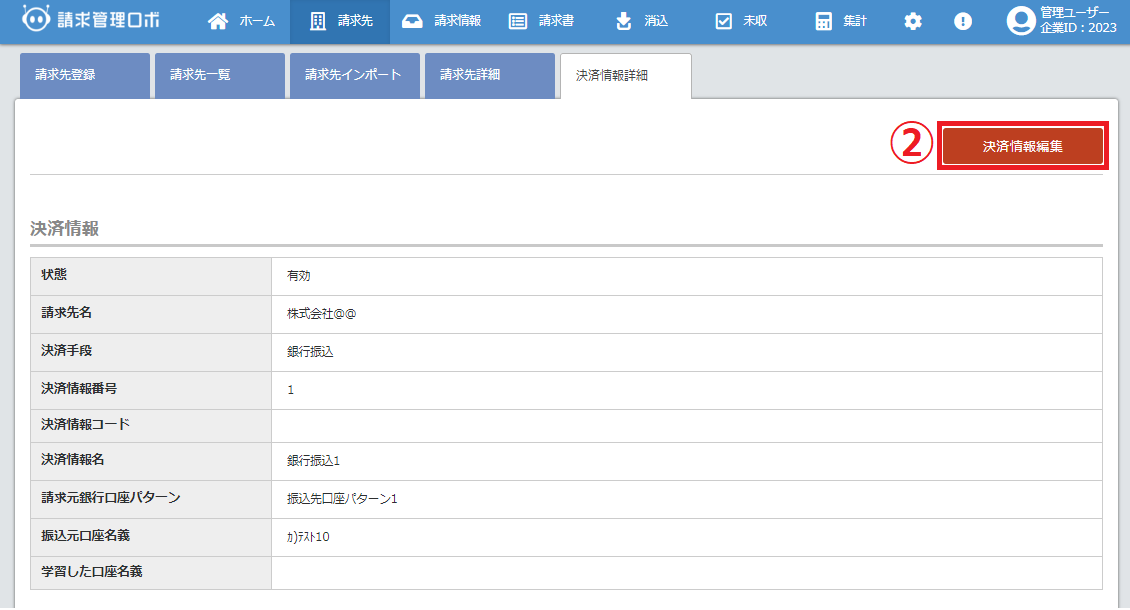Image resolution: width=1130 pixels, height=610 pixels.
Task: Open the 管理ユーザー account avatar
Action: coord(1021,21)
